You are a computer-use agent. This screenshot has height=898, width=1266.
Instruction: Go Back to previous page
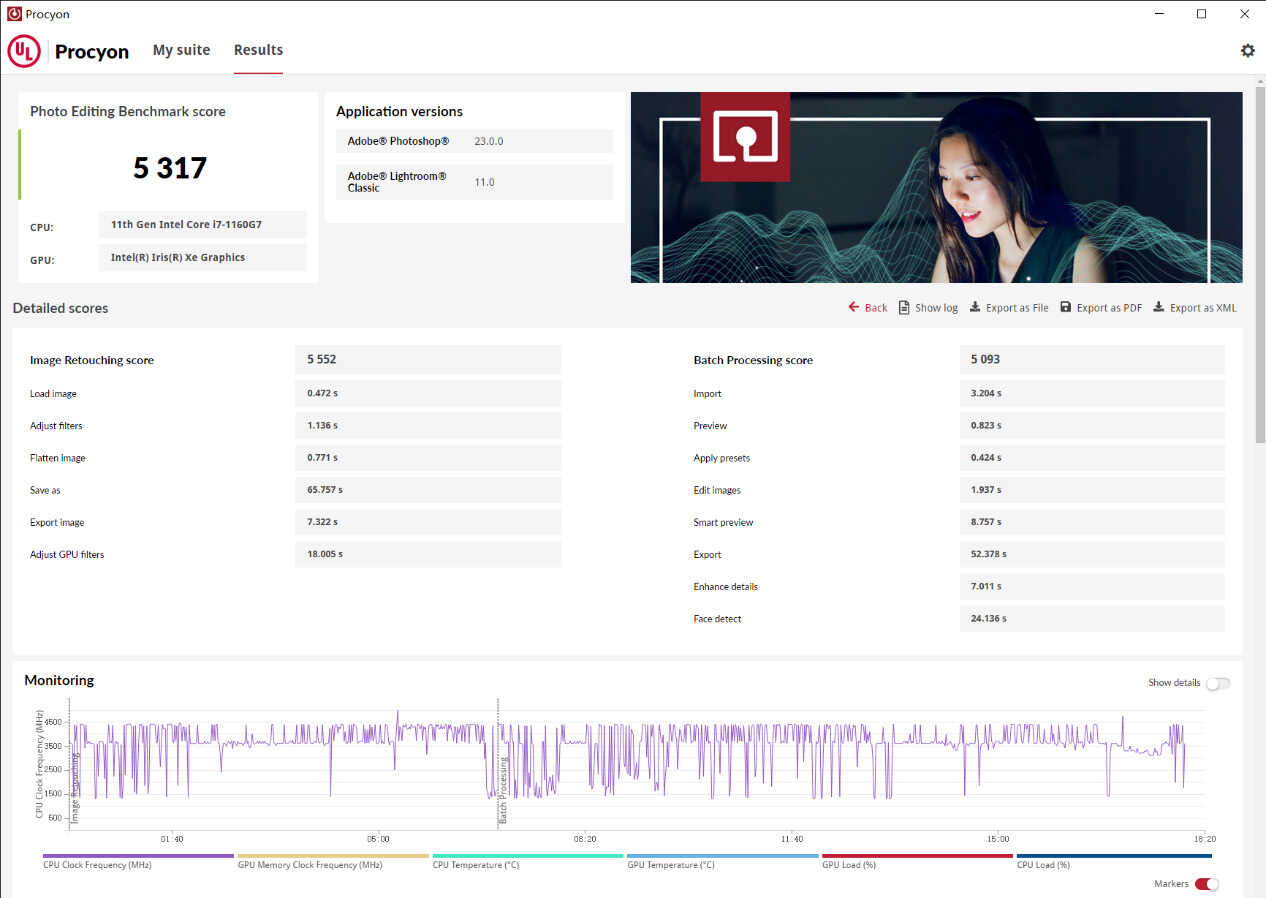[x=876, y=308]
